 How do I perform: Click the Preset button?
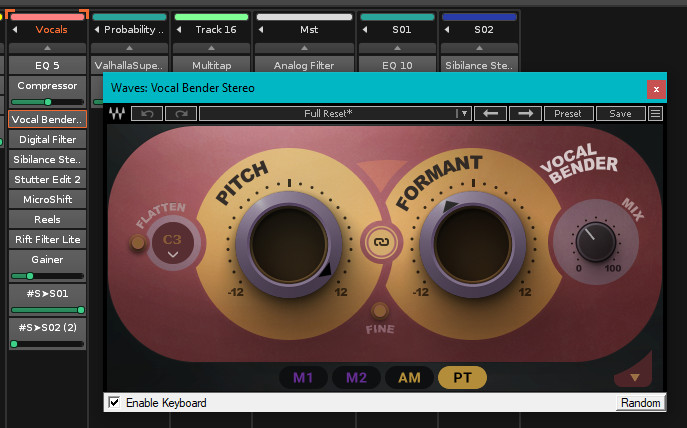click(x=568, y=113)
